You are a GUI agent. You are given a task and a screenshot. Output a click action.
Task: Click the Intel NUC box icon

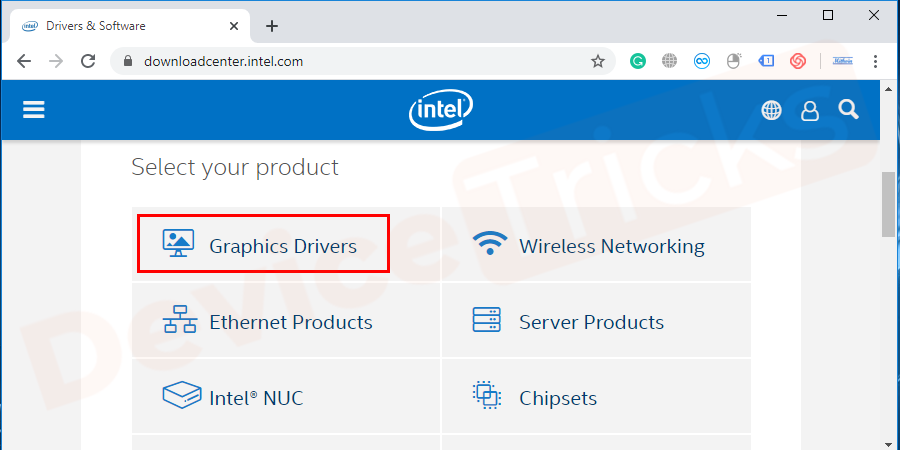click(181, 395)
